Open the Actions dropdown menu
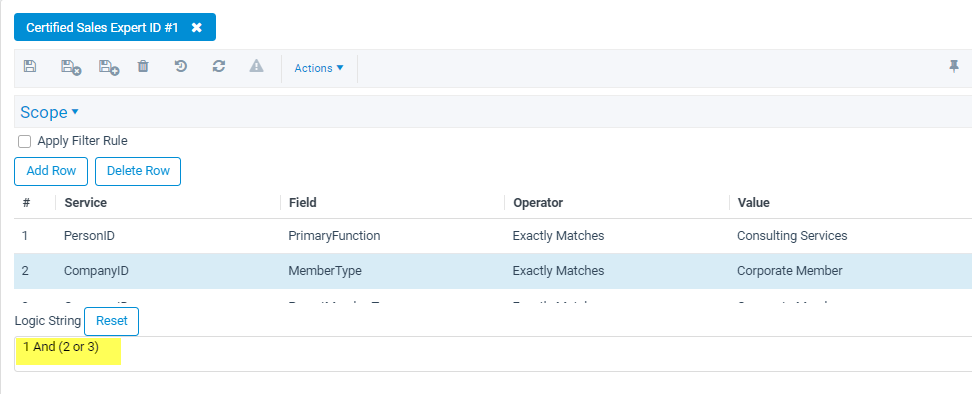This screenshot has height=394, width=972. [319, 68]
